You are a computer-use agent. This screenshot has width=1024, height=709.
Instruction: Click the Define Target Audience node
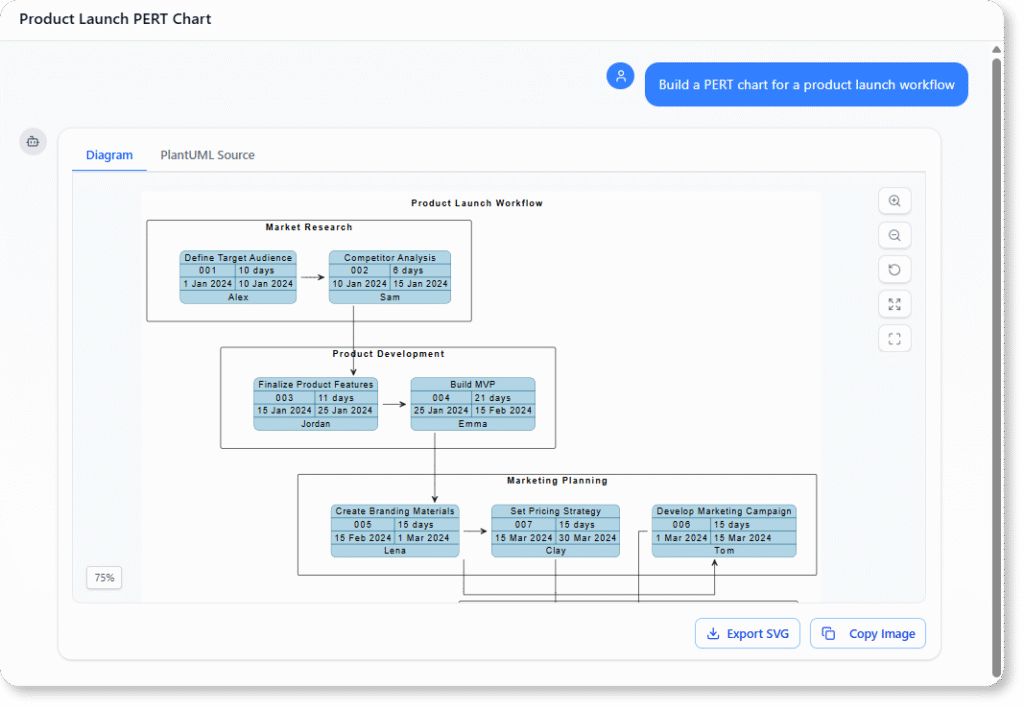238,276
